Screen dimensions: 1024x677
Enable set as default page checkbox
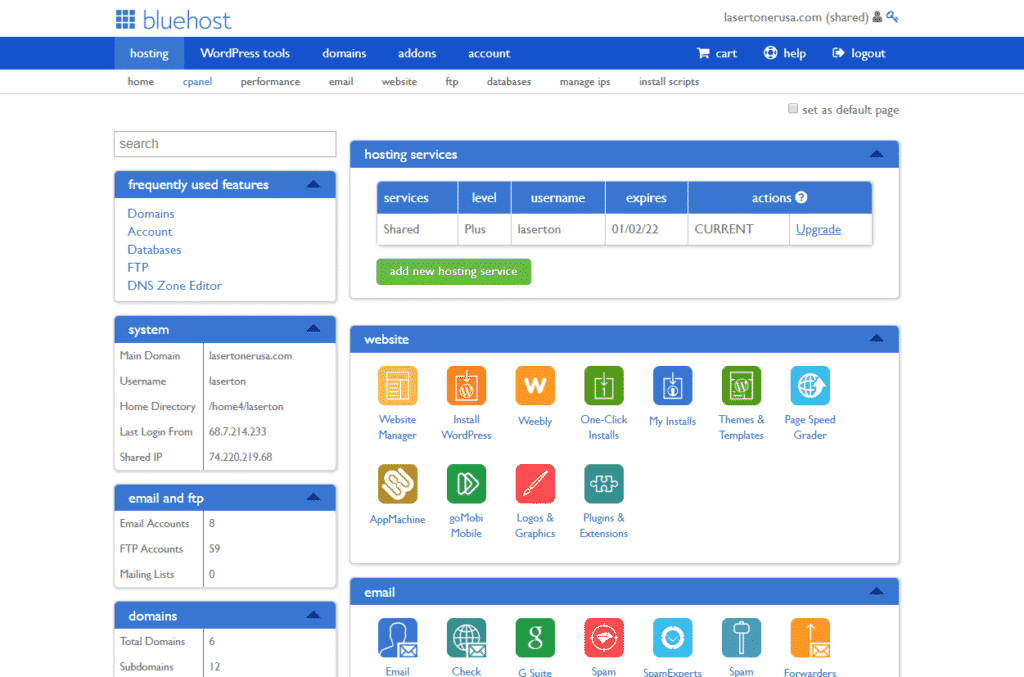[x=793, y=108]
